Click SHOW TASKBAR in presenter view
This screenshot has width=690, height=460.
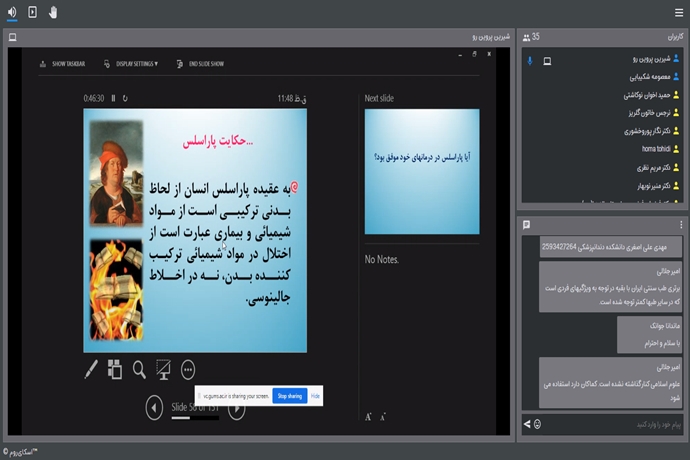click(x=63, y=64)
